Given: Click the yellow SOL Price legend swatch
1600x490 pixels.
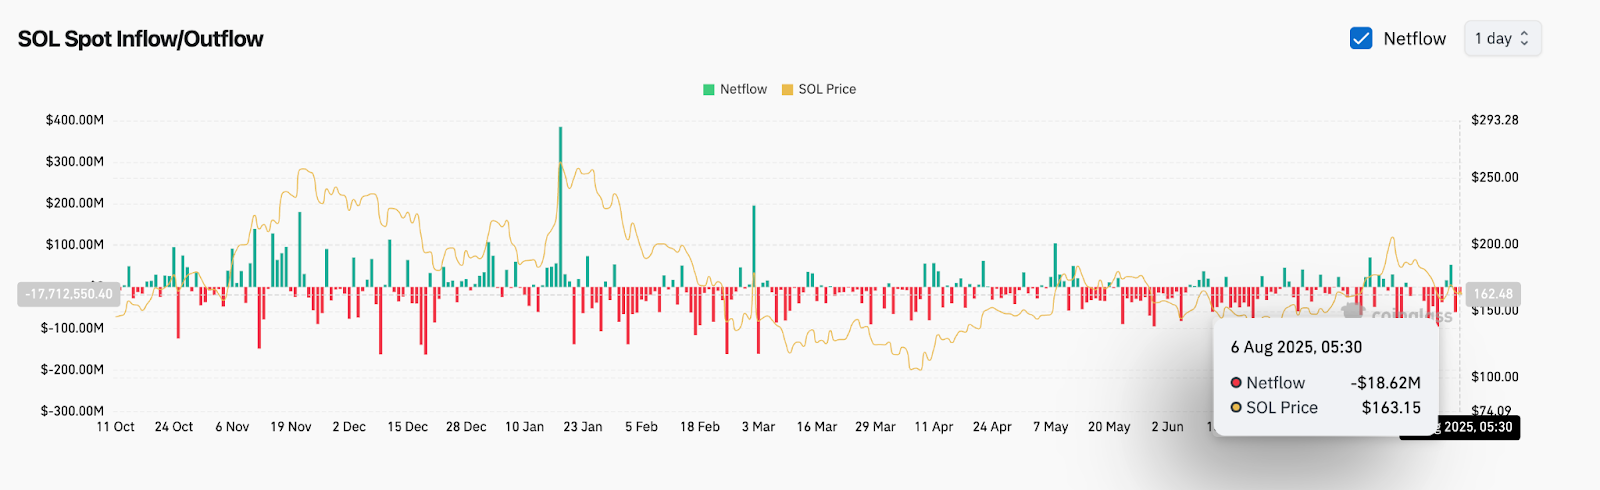Looking at the screenshot, I should tap(787, 90).
